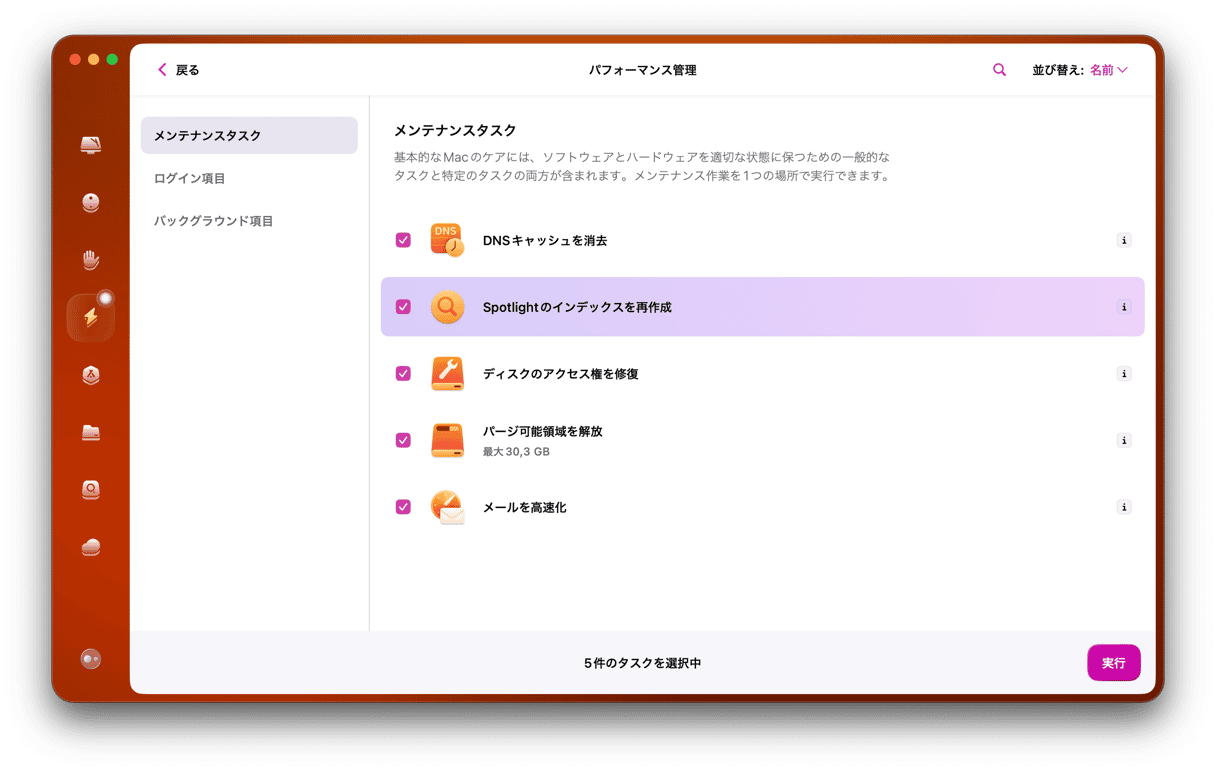Image resolution: width=1216 pixels, height=771 pixels.
Task: Open the Space Lens disk search icon
Action: tap(91, 490)
